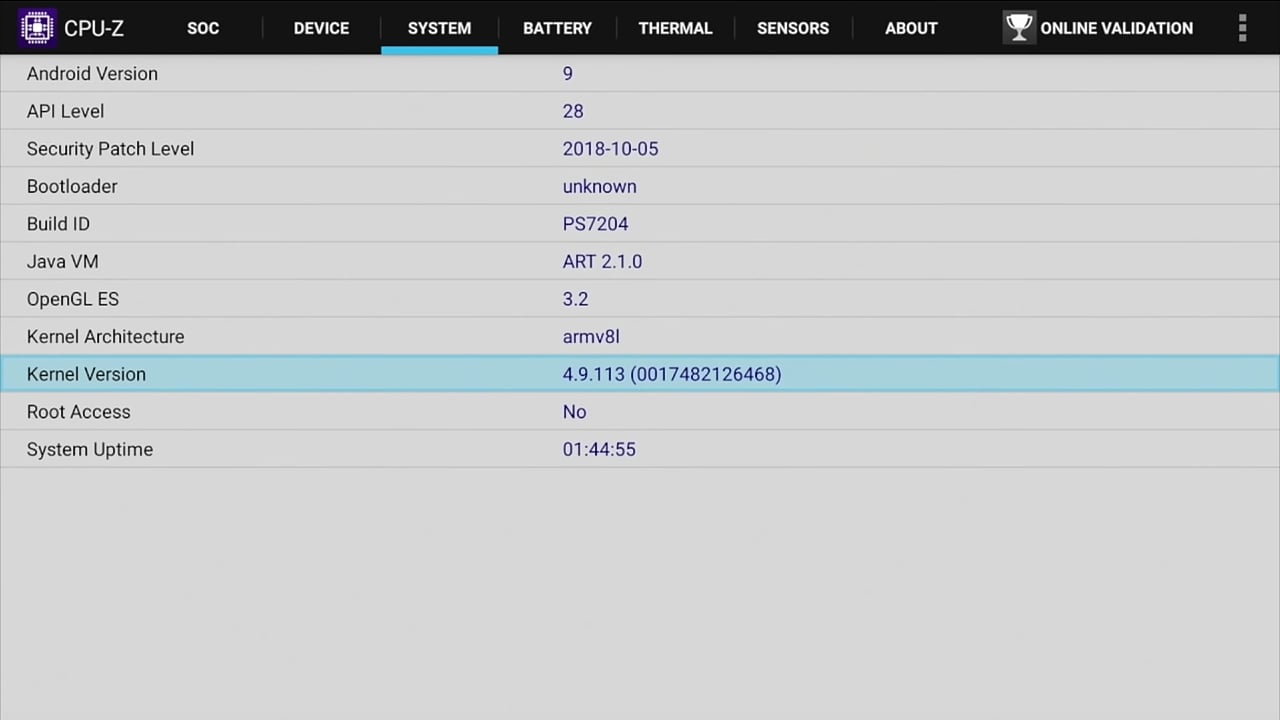This screenshot has width=1280, height=720.
Task: Click the patch date 2018-10-05
Action: coord(610,149)
